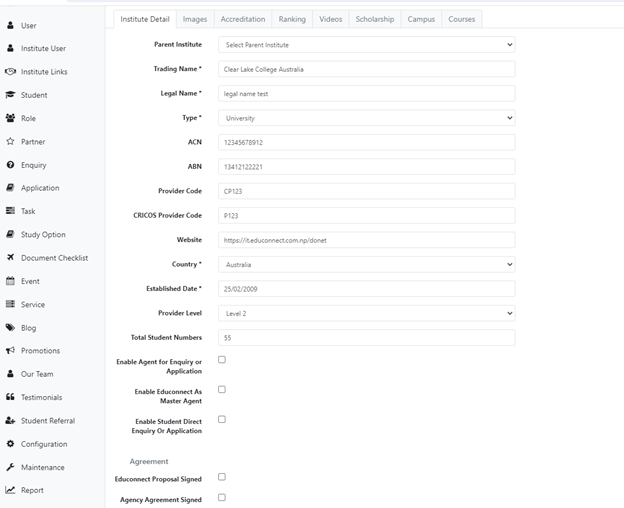Click the wrench Maintenance icon
The width and height of the screenshot is (624, 508).
click(10, 467)
